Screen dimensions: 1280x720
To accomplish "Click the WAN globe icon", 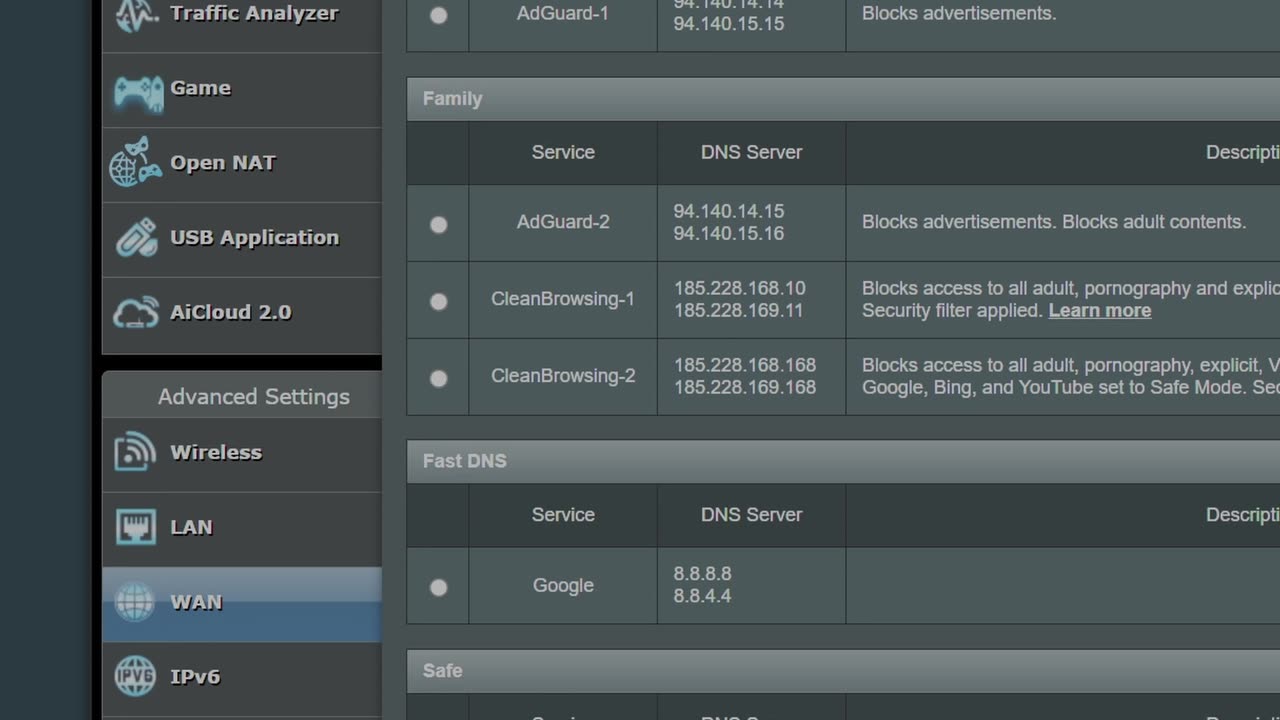I will click(135, 602).
